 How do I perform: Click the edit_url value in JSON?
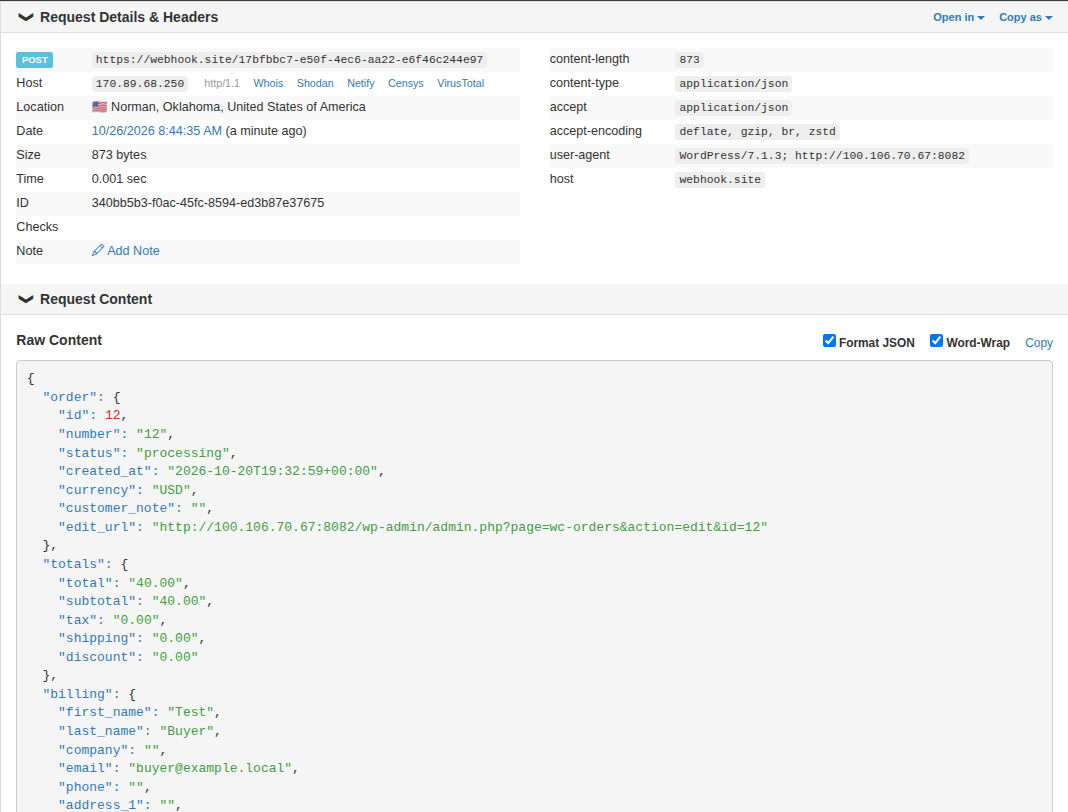click(x=460, y=527)
